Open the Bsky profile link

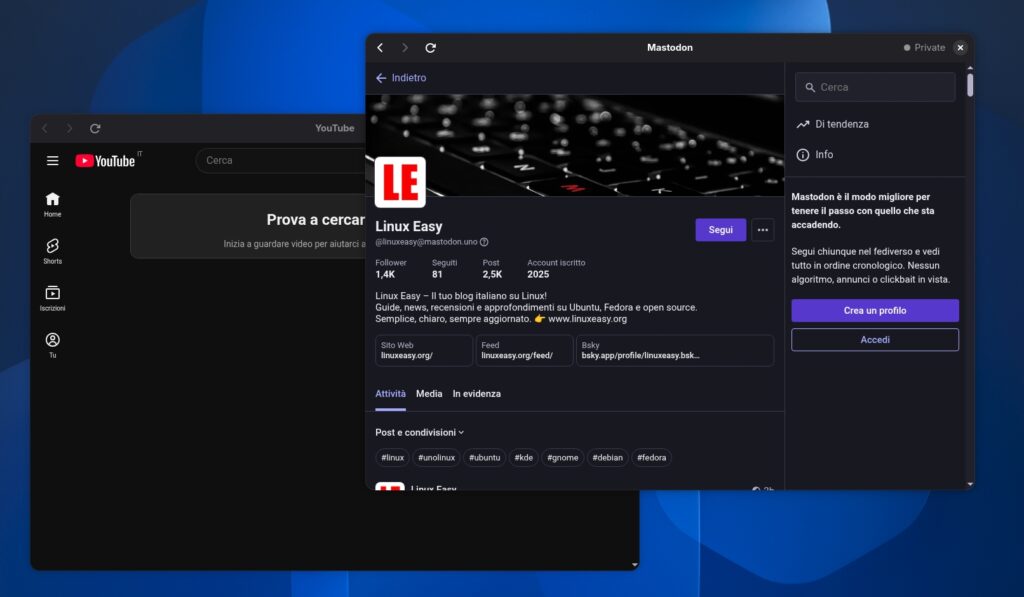(x=675, y=350)
